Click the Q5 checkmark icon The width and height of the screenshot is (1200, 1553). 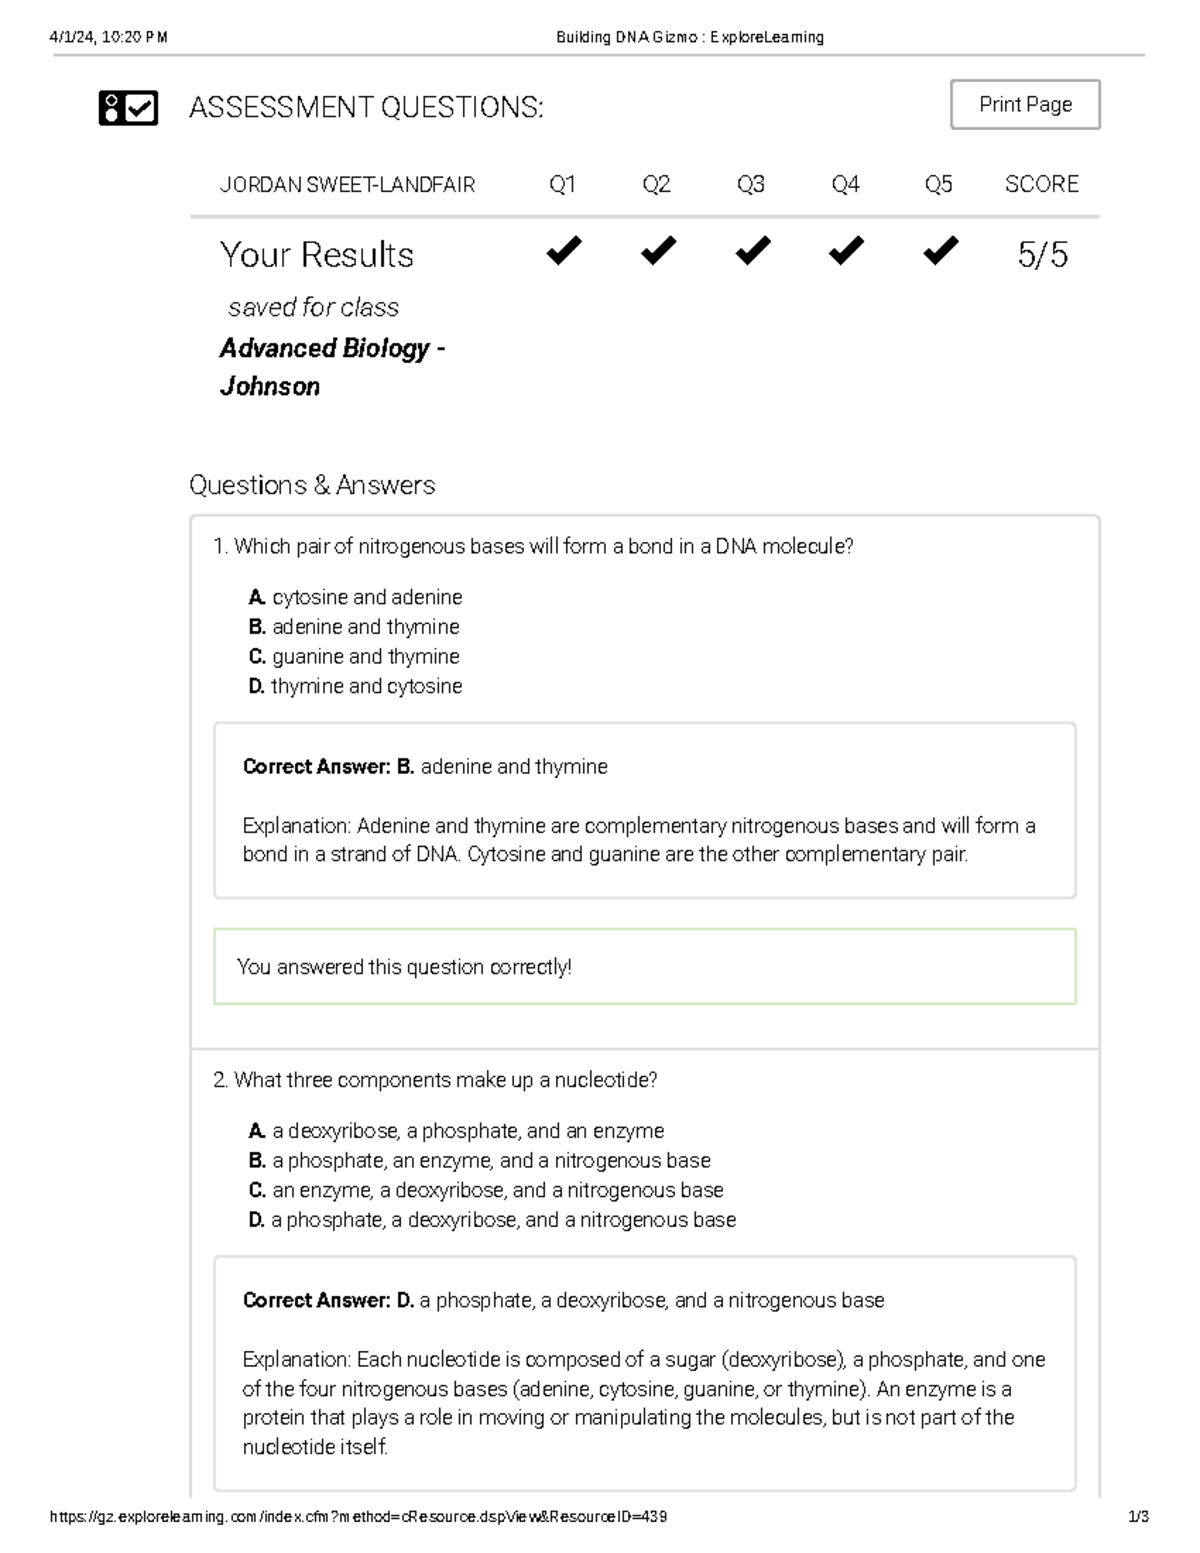(938, 253)
